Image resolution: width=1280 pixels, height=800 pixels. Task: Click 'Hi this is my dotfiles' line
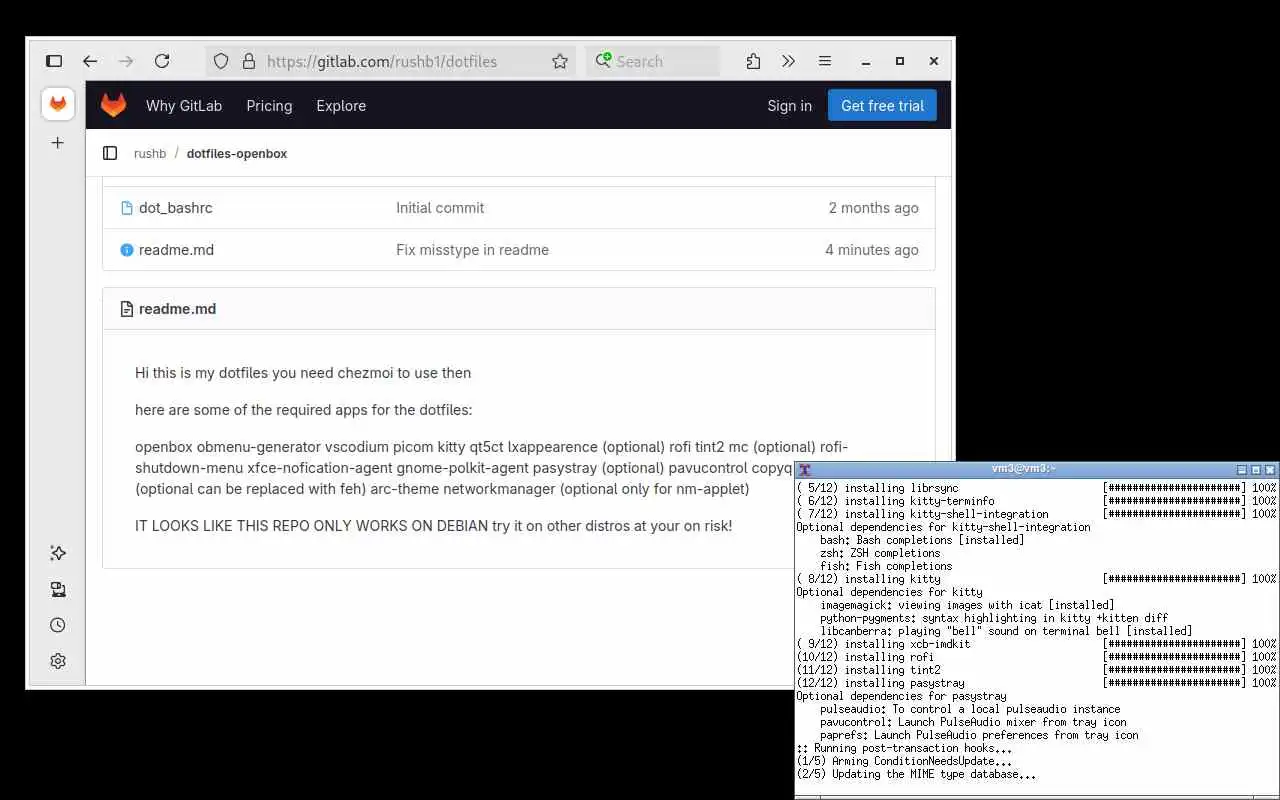[303, 373]
